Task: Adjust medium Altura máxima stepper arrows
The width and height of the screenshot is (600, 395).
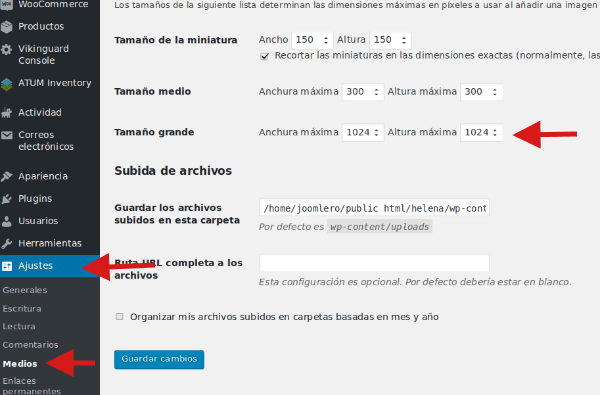Action: click(x=495, y=92)
